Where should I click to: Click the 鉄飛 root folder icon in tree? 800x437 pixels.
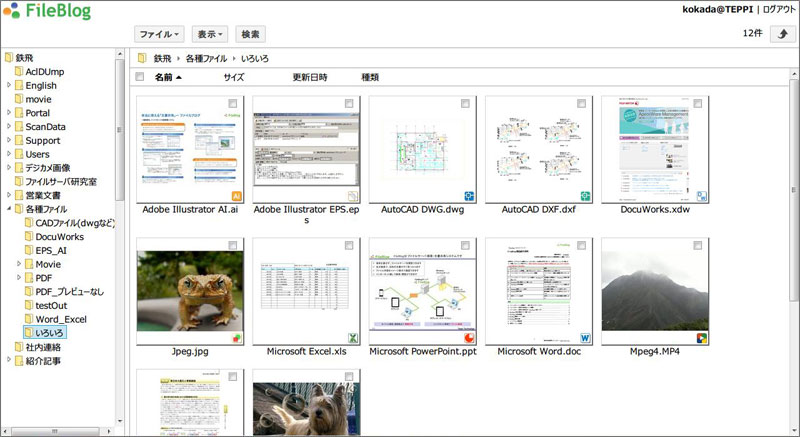click(x=9, y=58)
